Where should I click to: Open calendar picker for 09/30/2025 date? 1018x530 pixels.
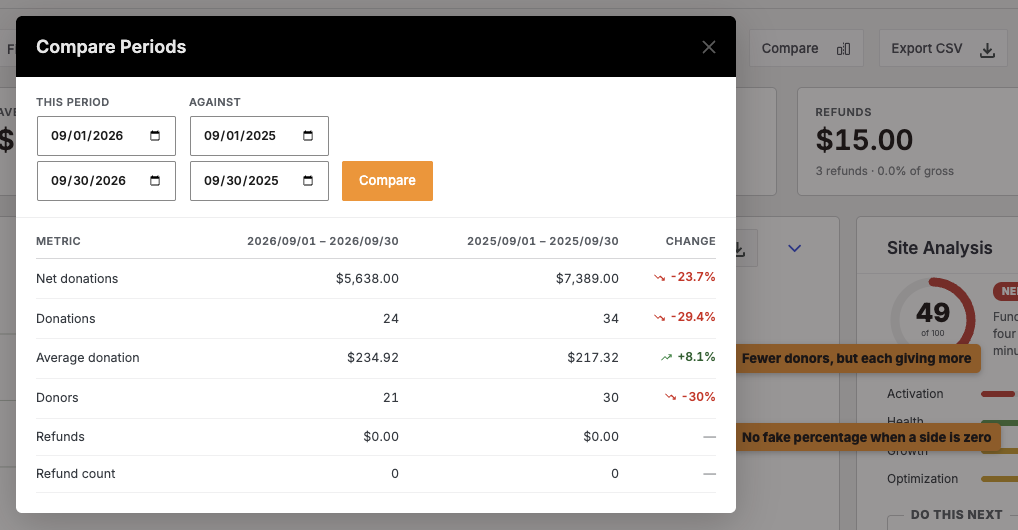[308, 181]
